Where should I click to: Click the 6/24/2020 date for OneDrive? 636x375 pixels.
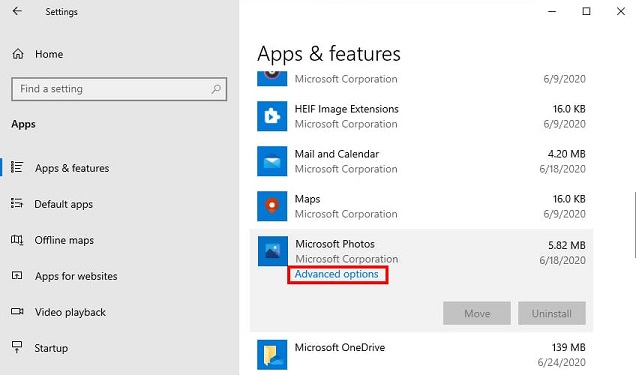[562, 362]
